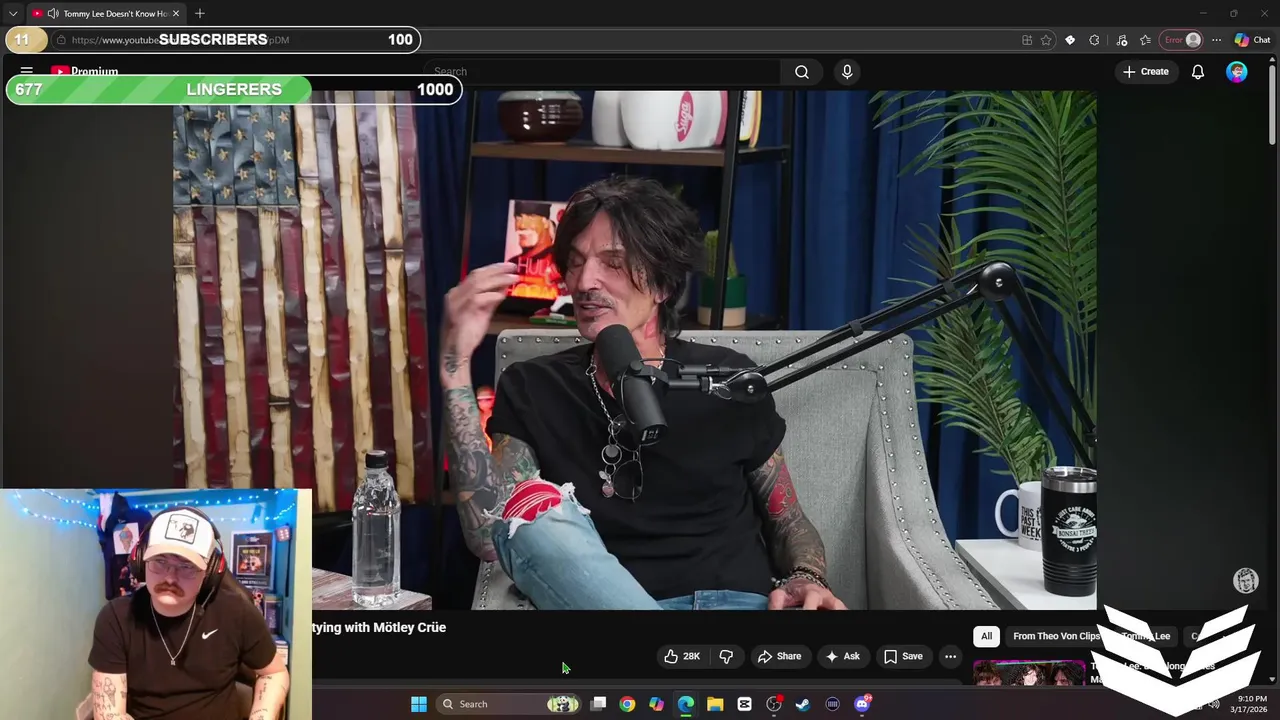Open Discord from the taskbar
This screenshot has width=1280, height=720.
[862, 704]
